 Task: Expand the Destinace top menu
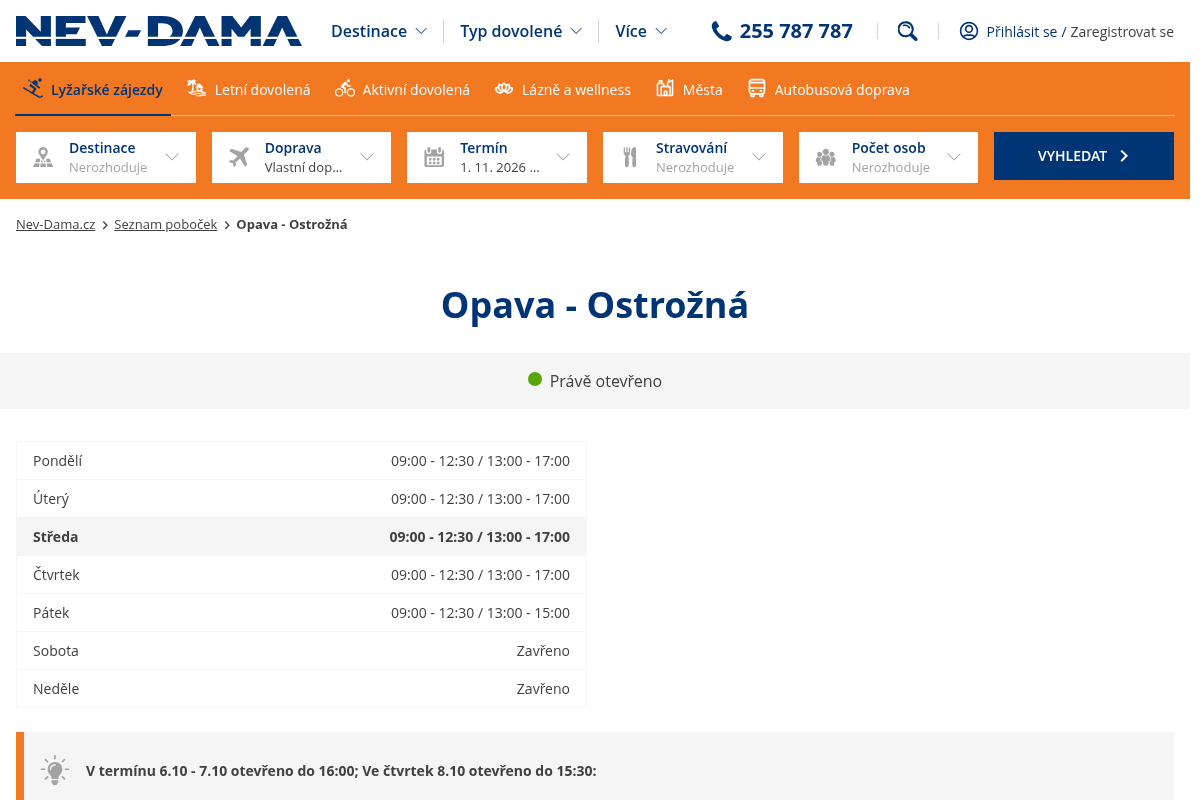click(379, 31)
